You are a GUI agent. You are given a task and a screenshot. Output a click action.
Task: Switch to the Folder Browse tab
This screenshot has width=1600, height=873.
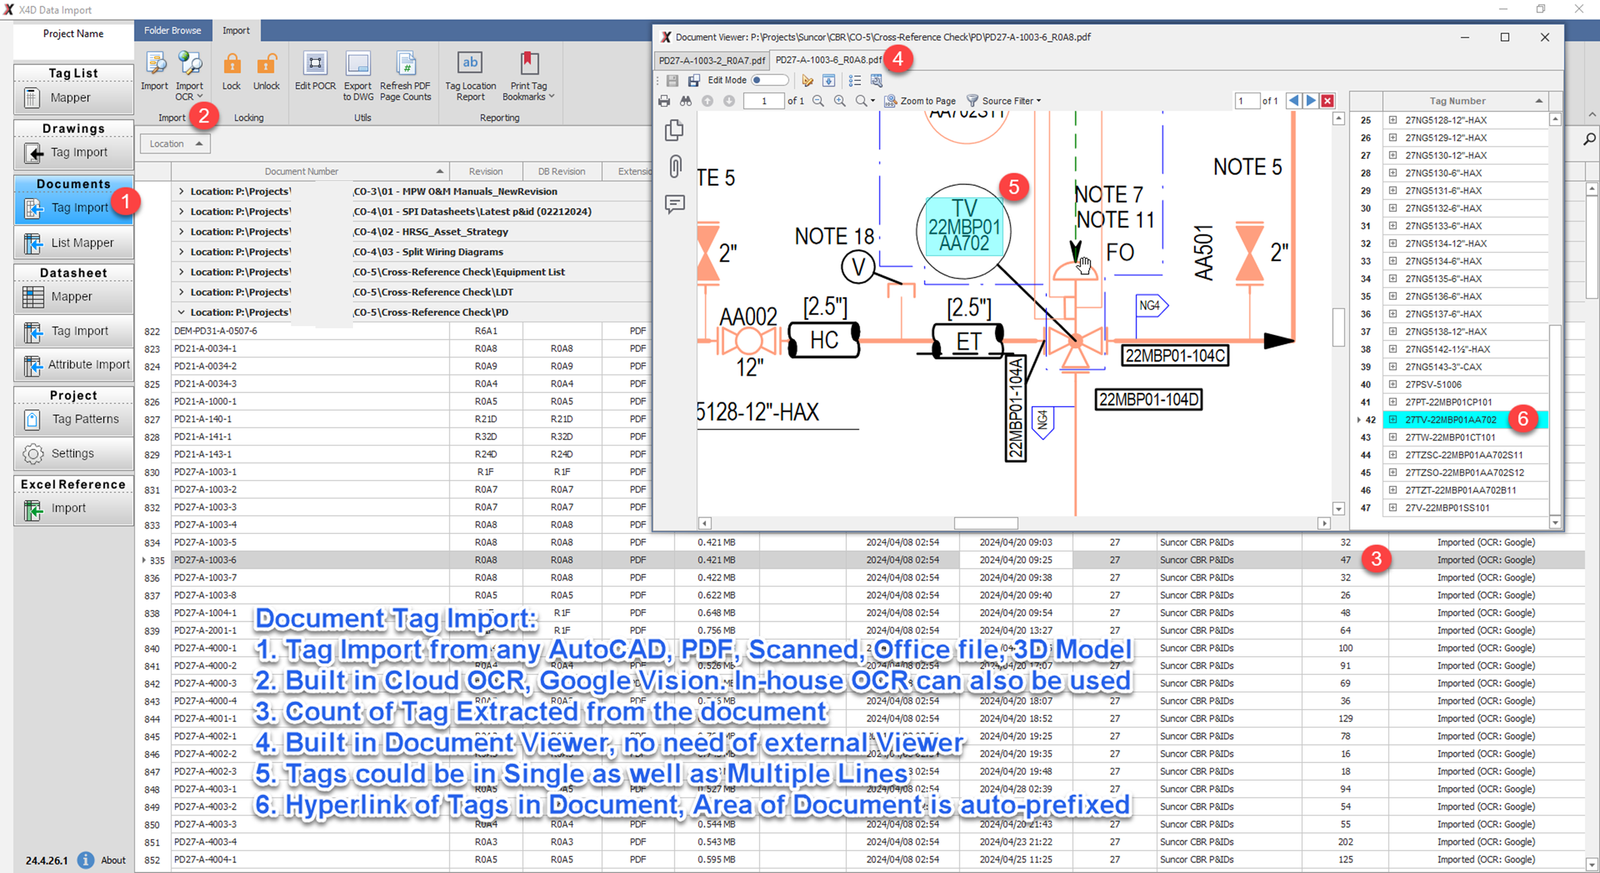pyautogui.click(x=172, y=30)
